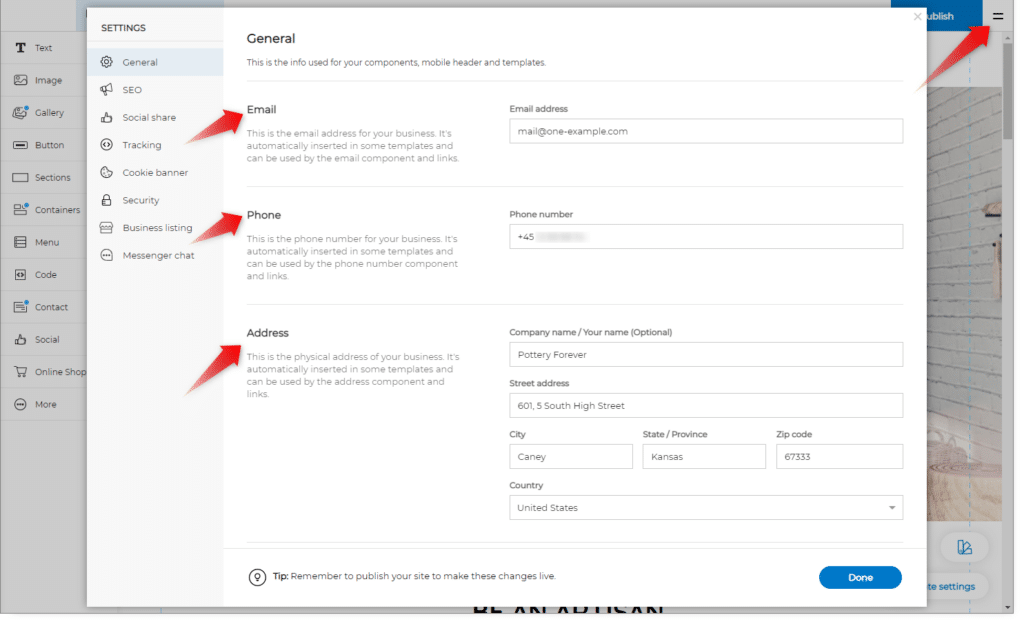Click the Email address input field
The height and width of the screenshot is (624, 1024).
[705, 131]
